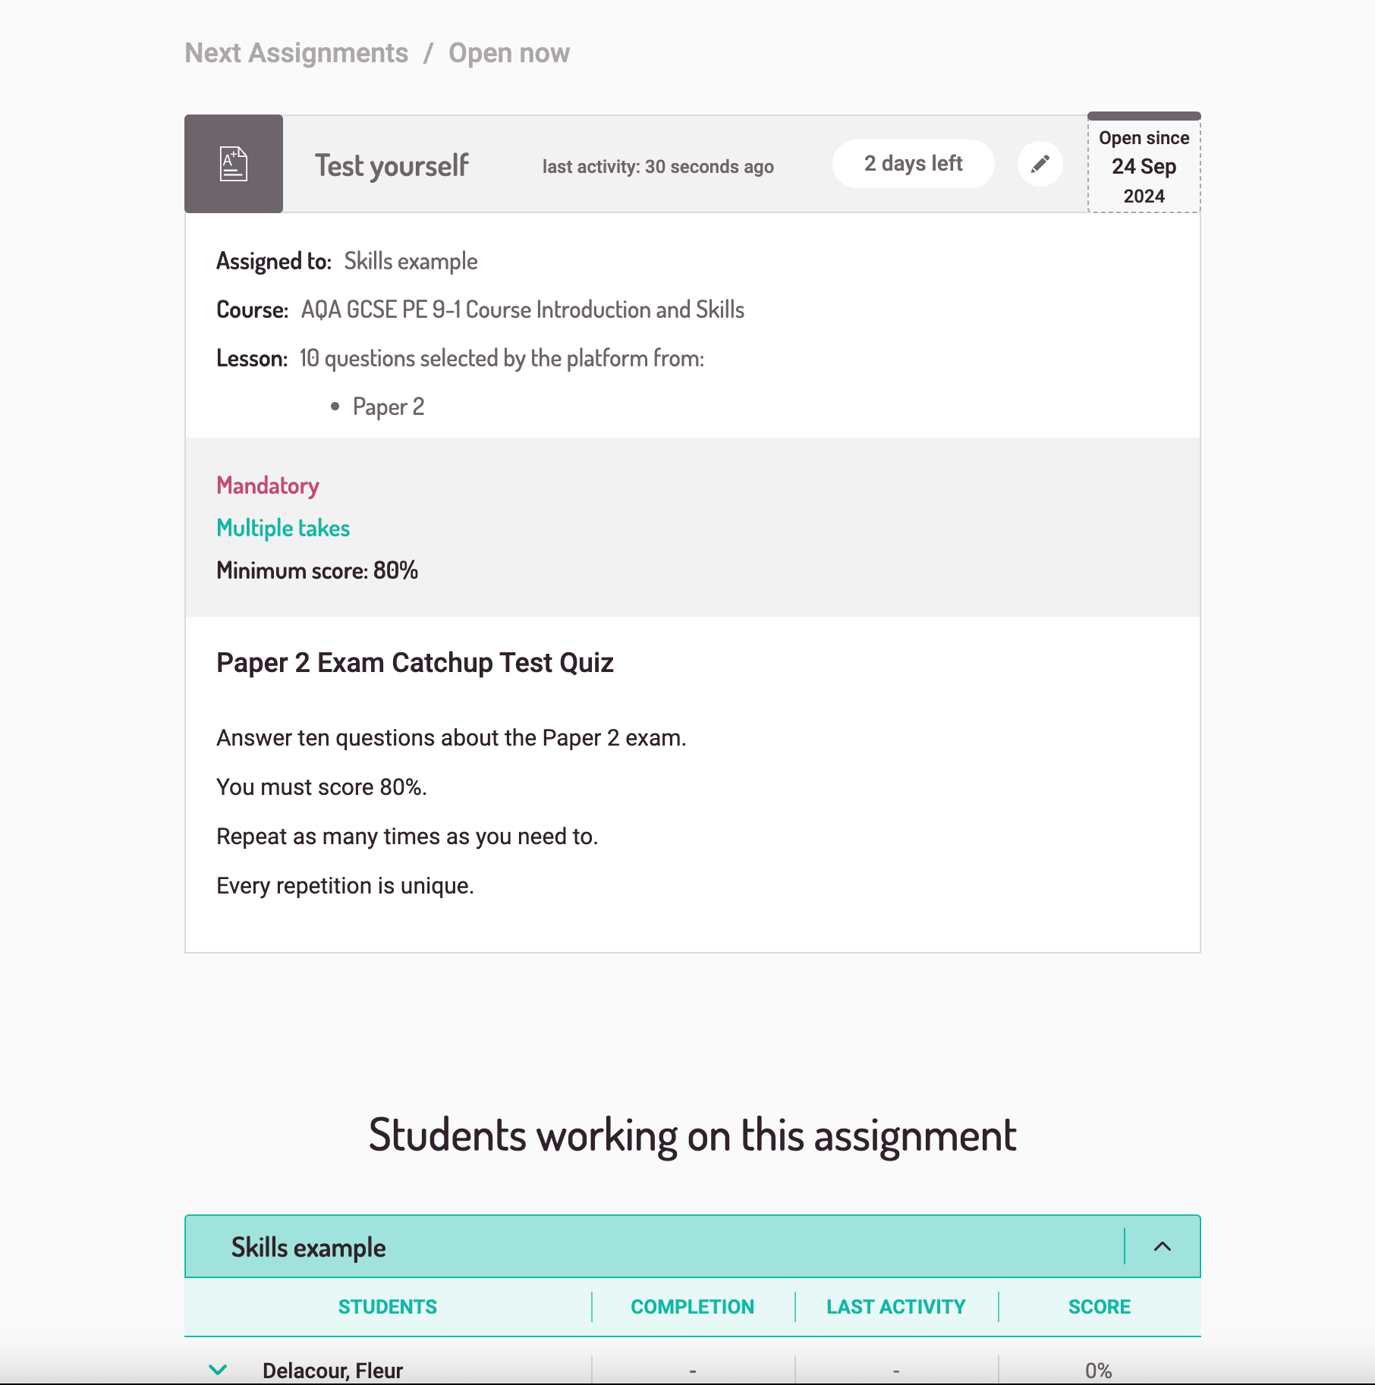Viewport: 1375px width, 1385px height.
Task: Click Delacour, Fleur student name
Action: (x=332, y=1370)
